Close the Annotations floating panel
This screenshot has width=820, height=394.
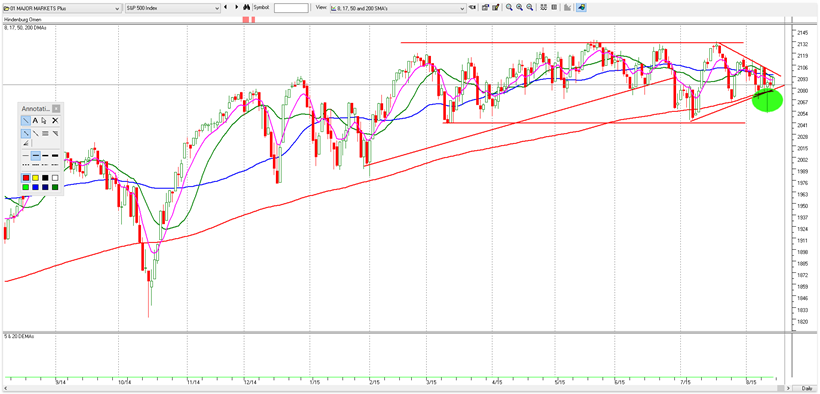click(x=56, y=109)
